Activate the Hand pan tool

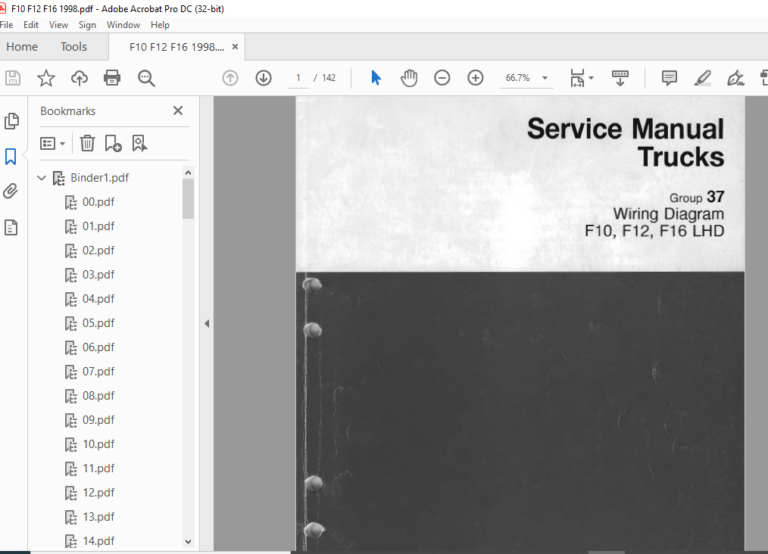[409, 78]
